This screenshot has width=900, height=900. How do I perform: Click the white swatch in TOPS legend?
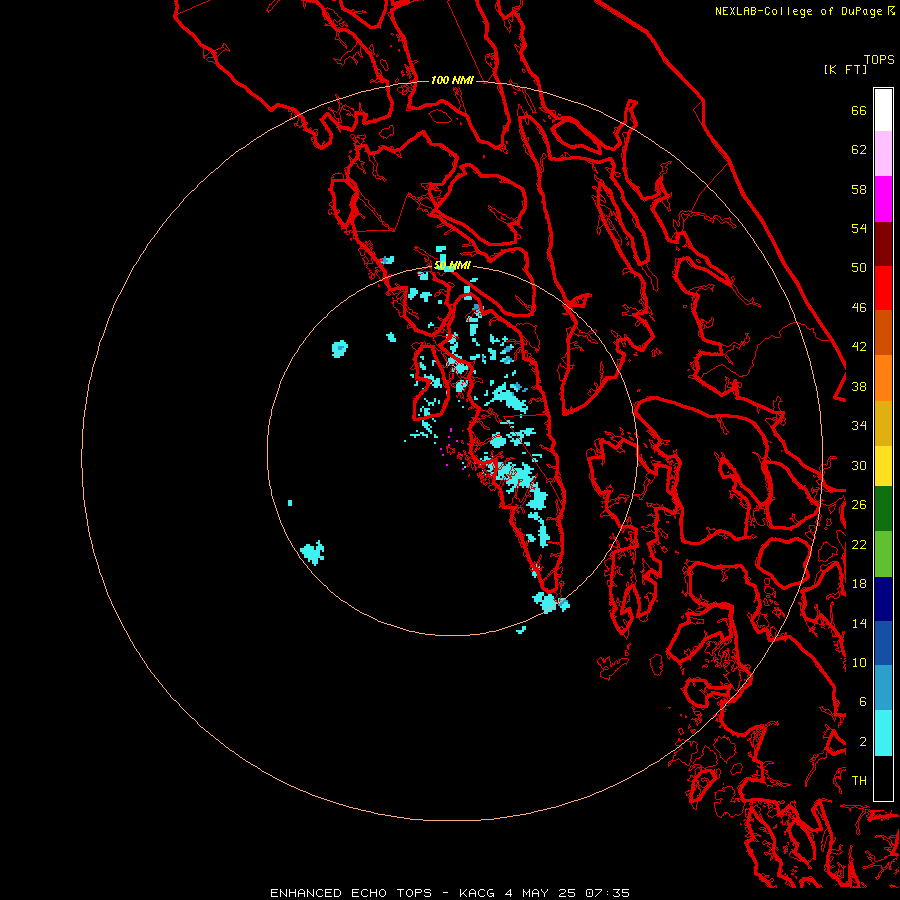(x=883, y=110)
